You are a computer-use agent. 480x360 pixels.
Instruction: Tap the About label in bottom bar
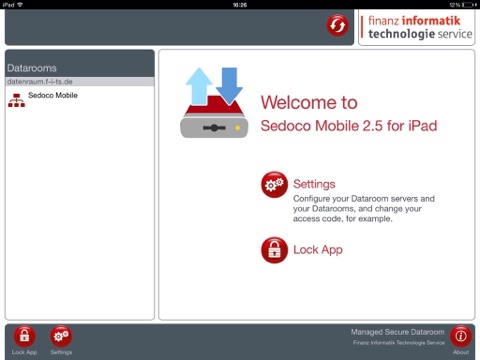(x=461, y=352)
